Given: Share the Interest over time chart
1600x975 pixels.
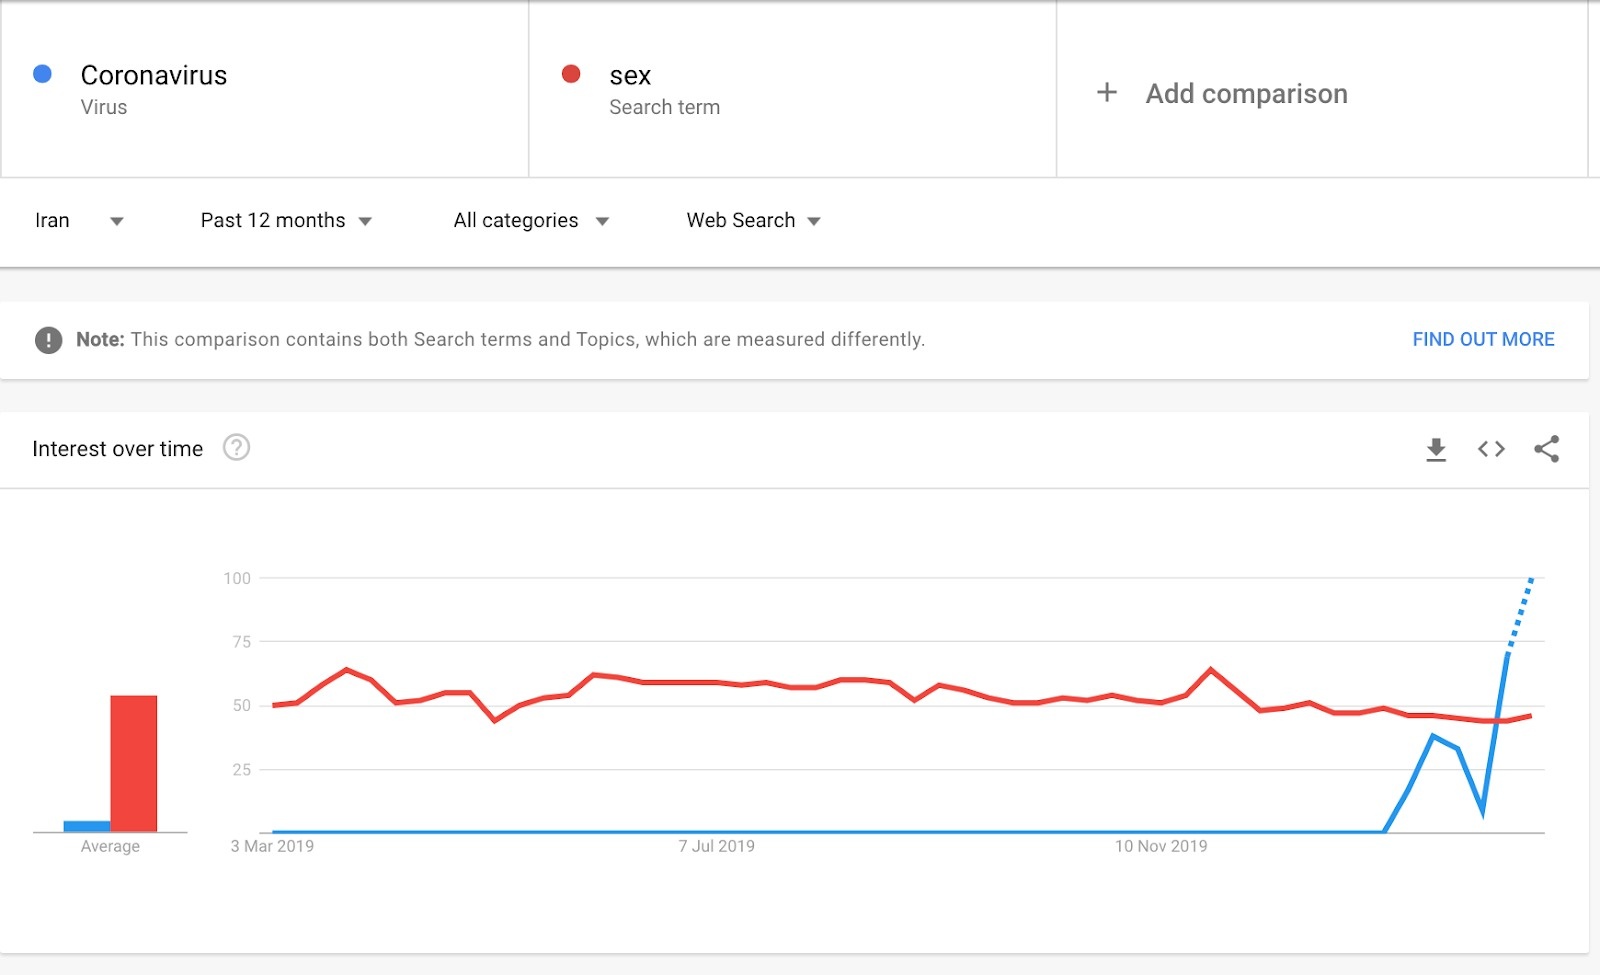Looking at the screenshot, I should [x=1546, y=449].
